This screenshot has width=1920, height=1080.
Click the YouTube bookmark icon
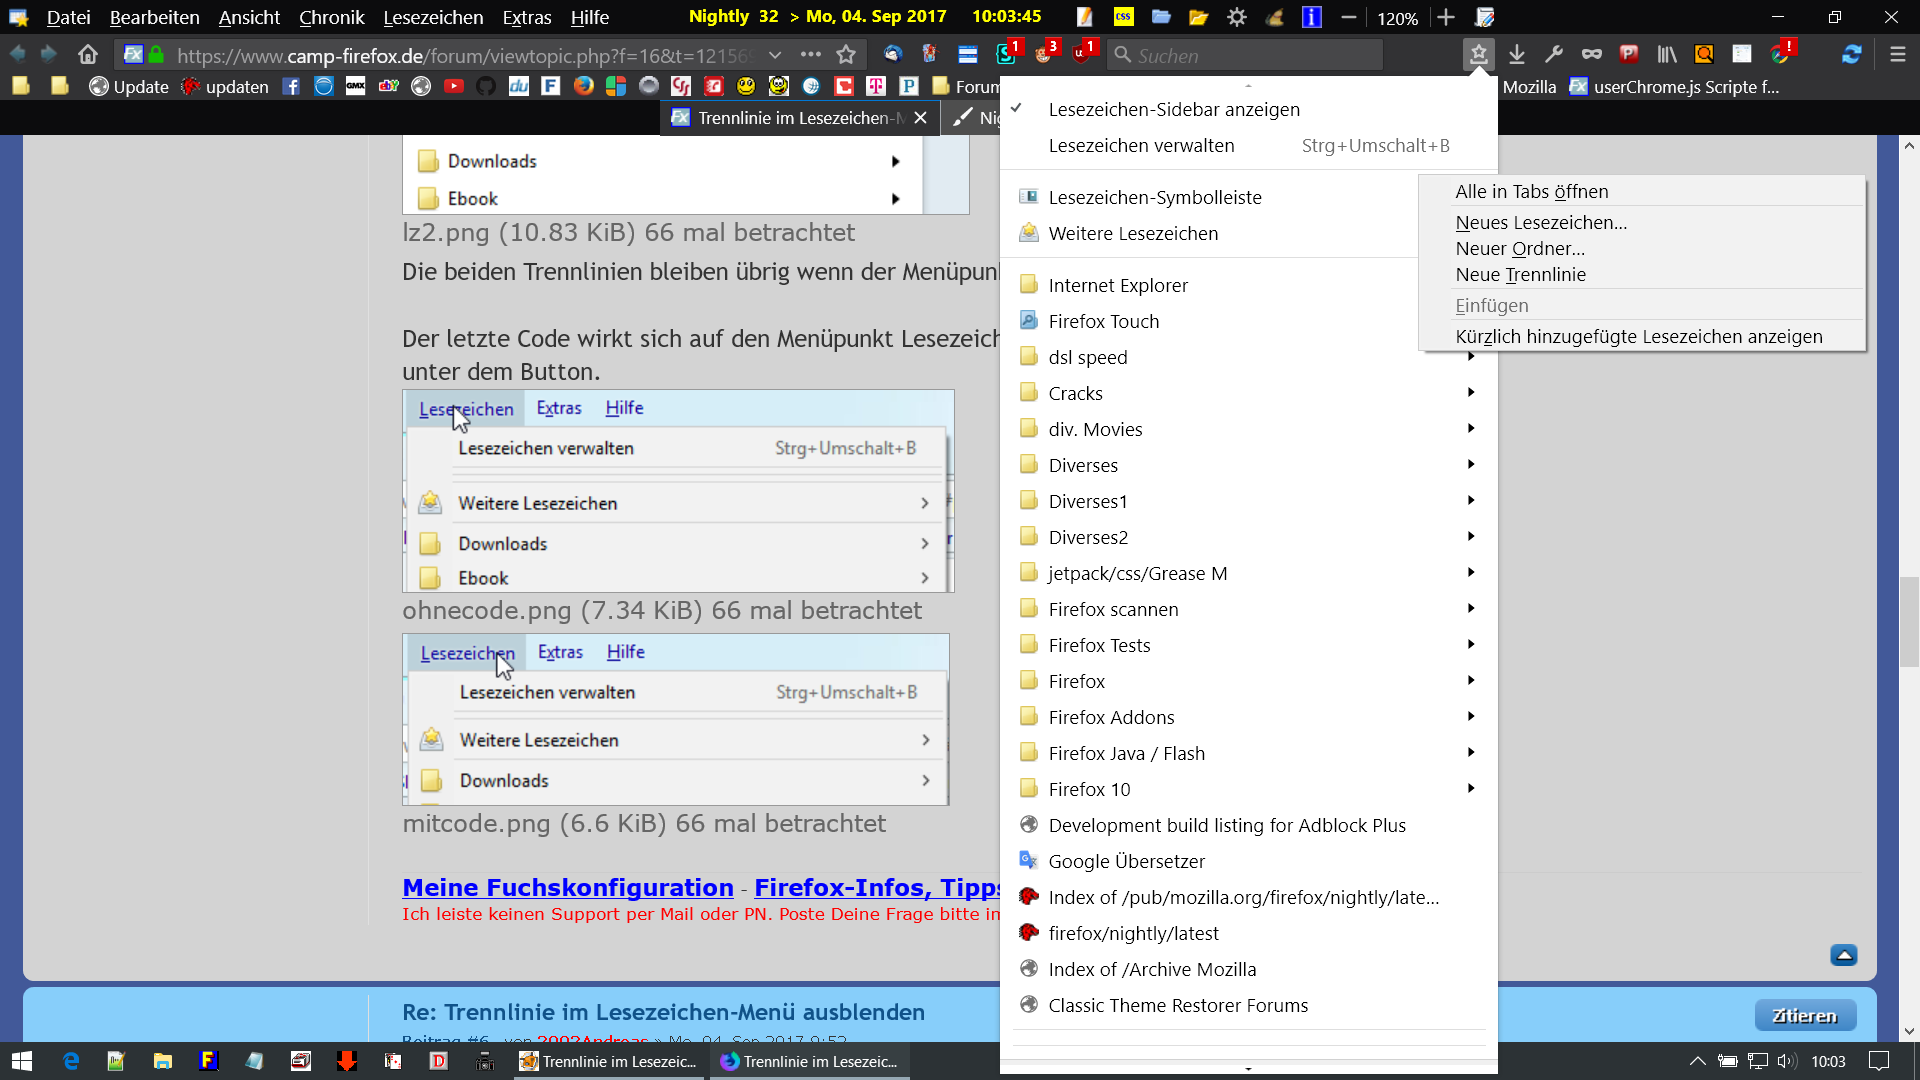tap(454, 87)
